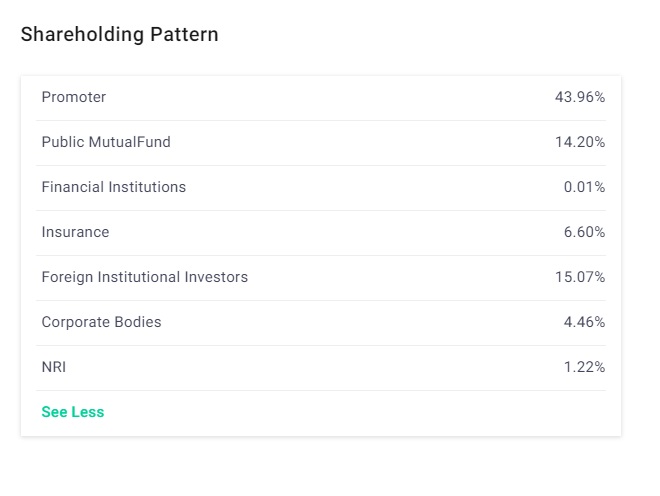Viewport: 660px width, 496px height.
Task: Select the Financial Institutions row label
Action: pos(114,187)
